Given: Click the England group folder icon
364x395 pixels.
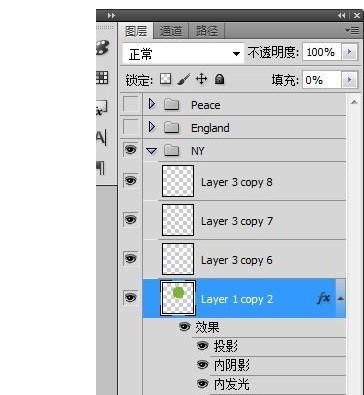Looking at the screenshot, I should click(x=172, y=127).
